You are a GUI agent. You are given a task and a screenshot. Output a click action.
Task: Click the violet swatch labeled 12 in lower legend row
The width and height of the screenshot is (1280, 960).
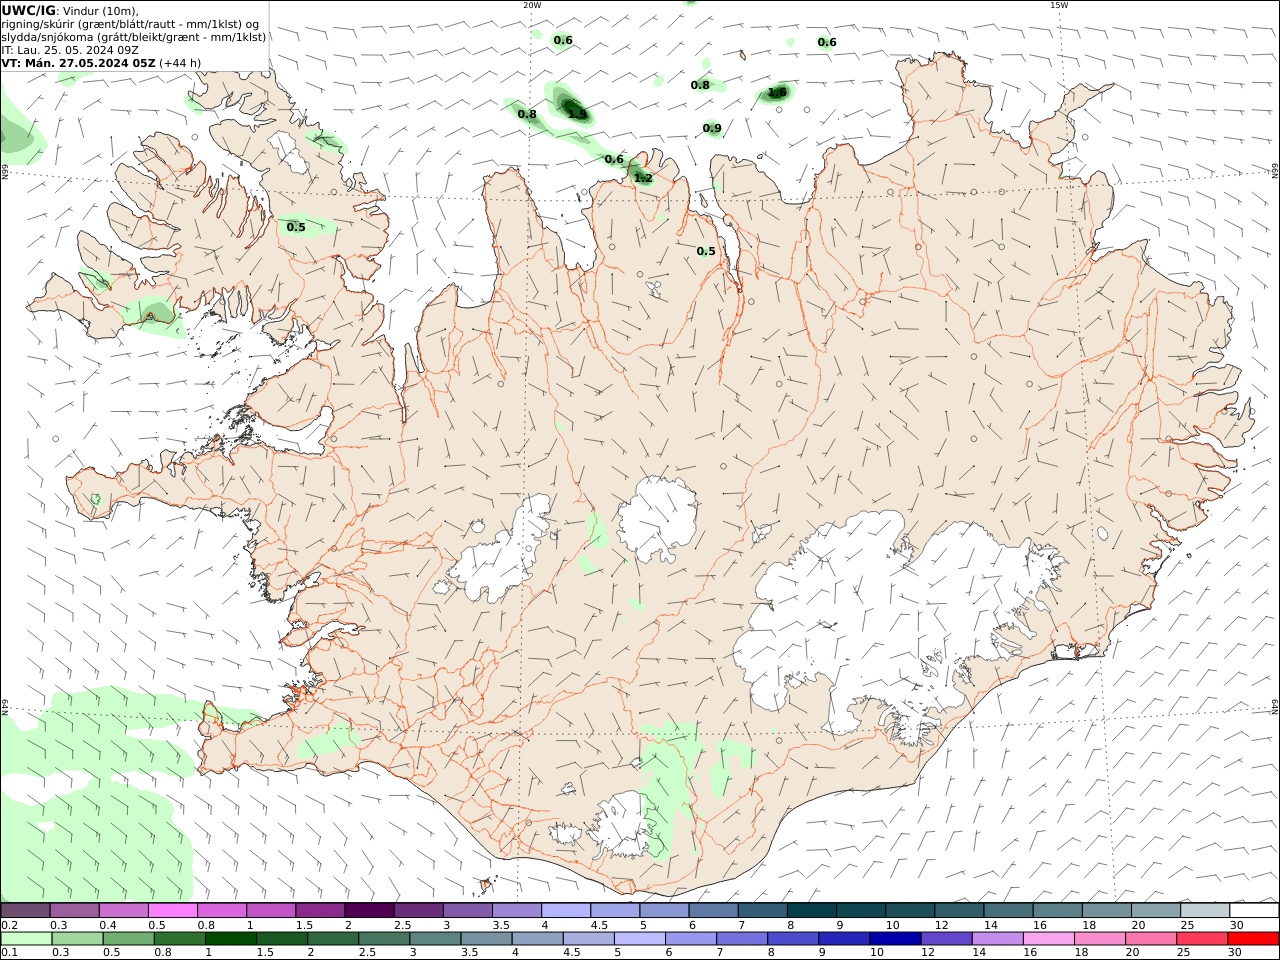946,938
